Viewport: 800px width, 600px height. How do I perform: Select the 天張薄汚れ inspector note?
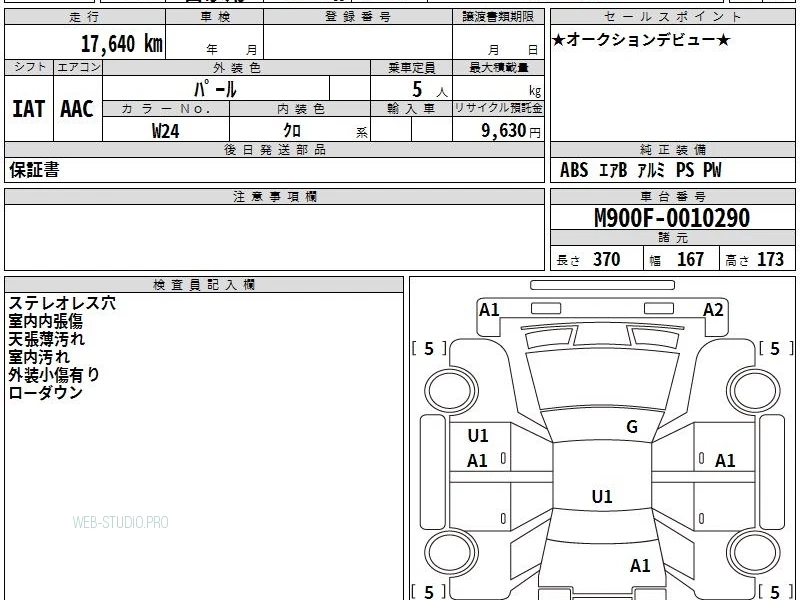click(x=46, y=339)
